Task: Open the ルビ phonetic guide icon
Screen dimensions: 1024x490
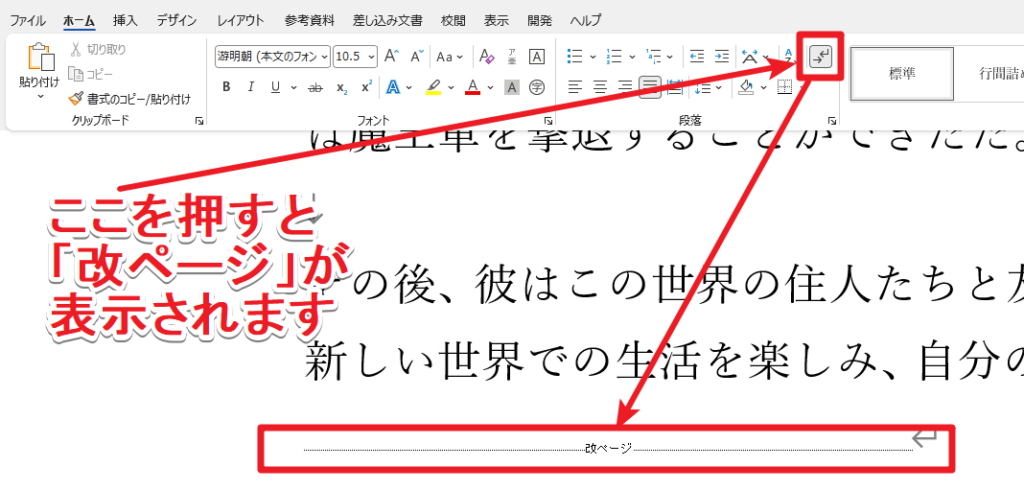Action: point(513,56)
